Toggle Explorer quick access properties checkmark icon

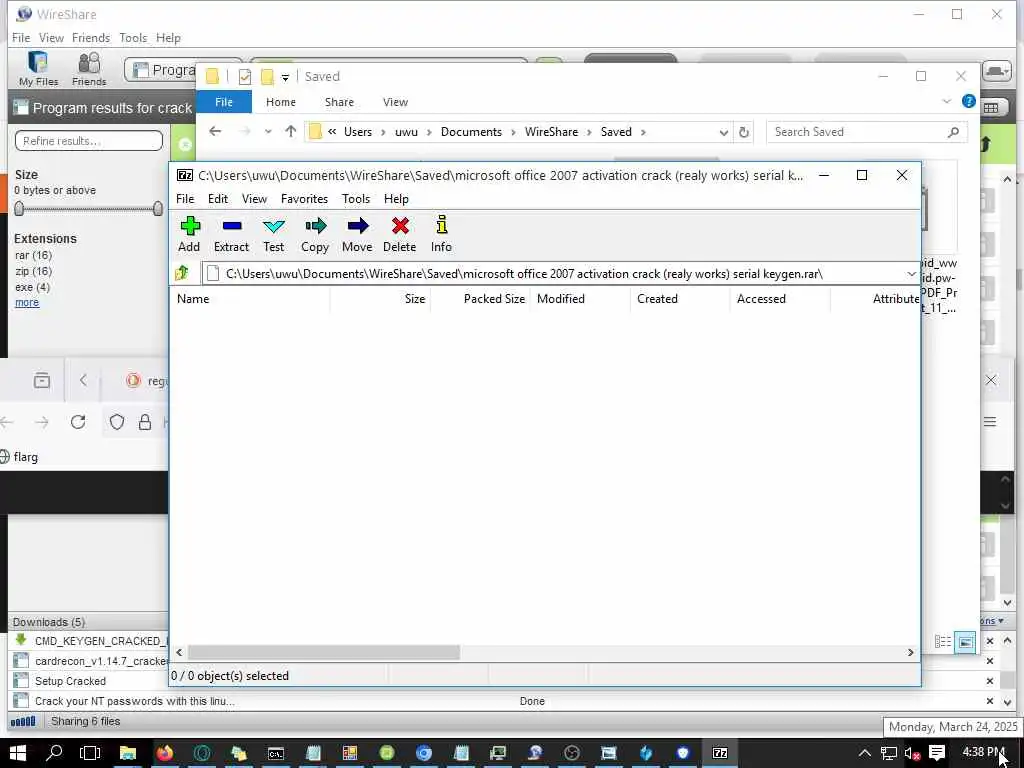[245, 76]
